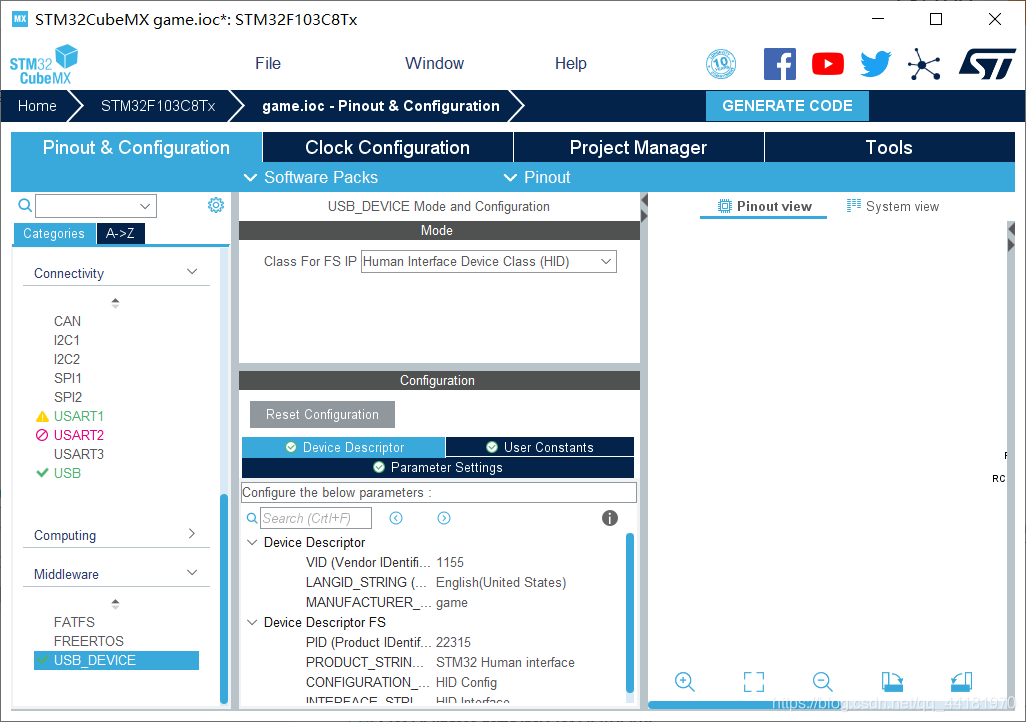Collapse the Middleware category
Image resolution: width=1026 pixels, height=722 pixels.
[192, 573]
